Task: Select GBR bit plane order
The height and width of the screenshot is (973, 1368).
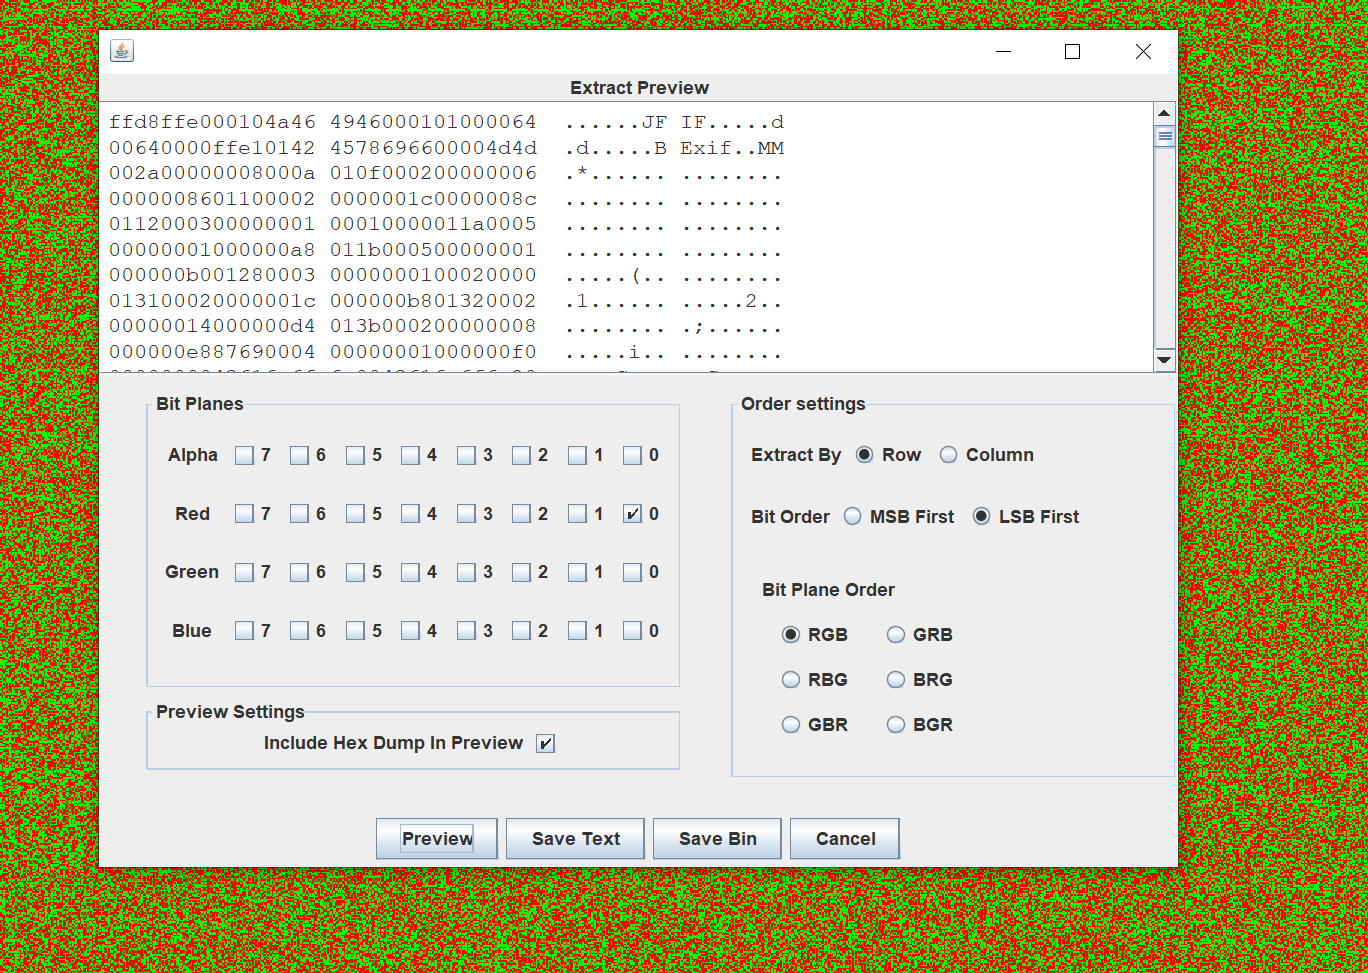Action: coord(791,725)
